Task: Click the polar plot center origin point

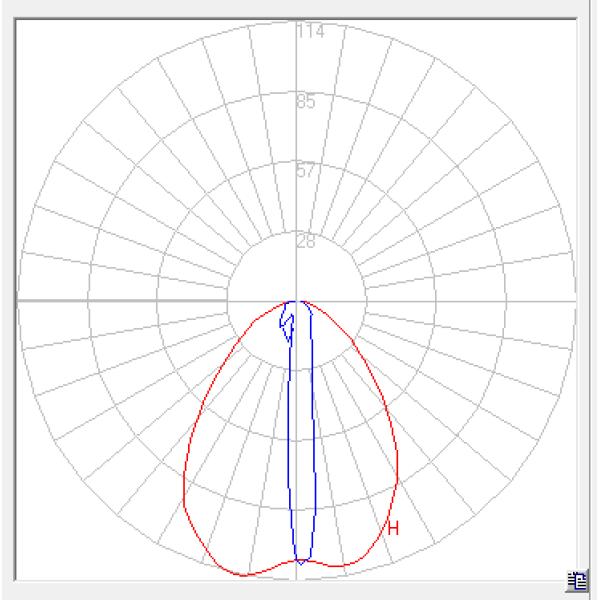Action: tap(297, 300)
